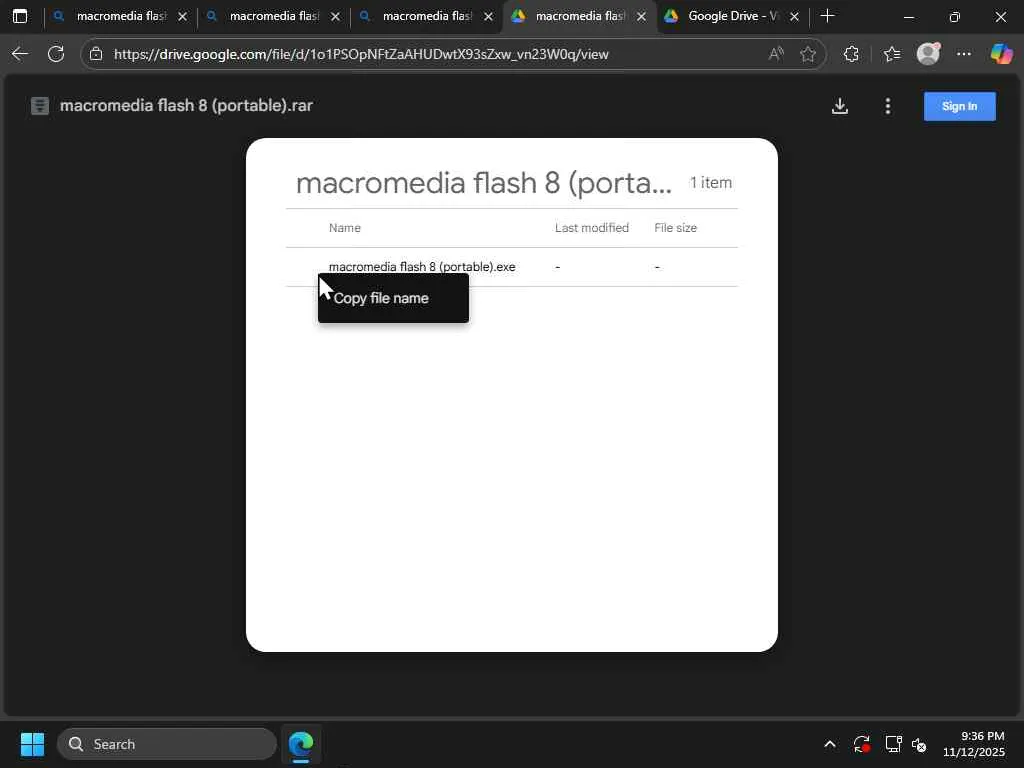Open the clock showing 9:36 PM

(x=974, y=744)
